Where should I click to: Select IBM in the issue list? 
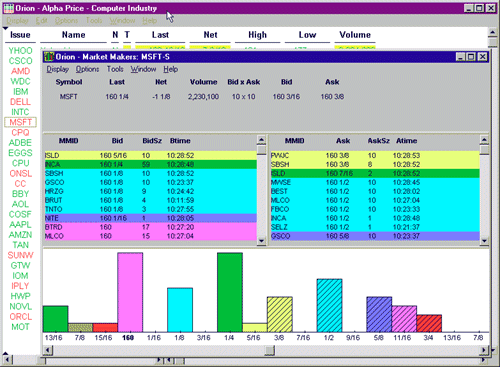(x=20, y=92)
